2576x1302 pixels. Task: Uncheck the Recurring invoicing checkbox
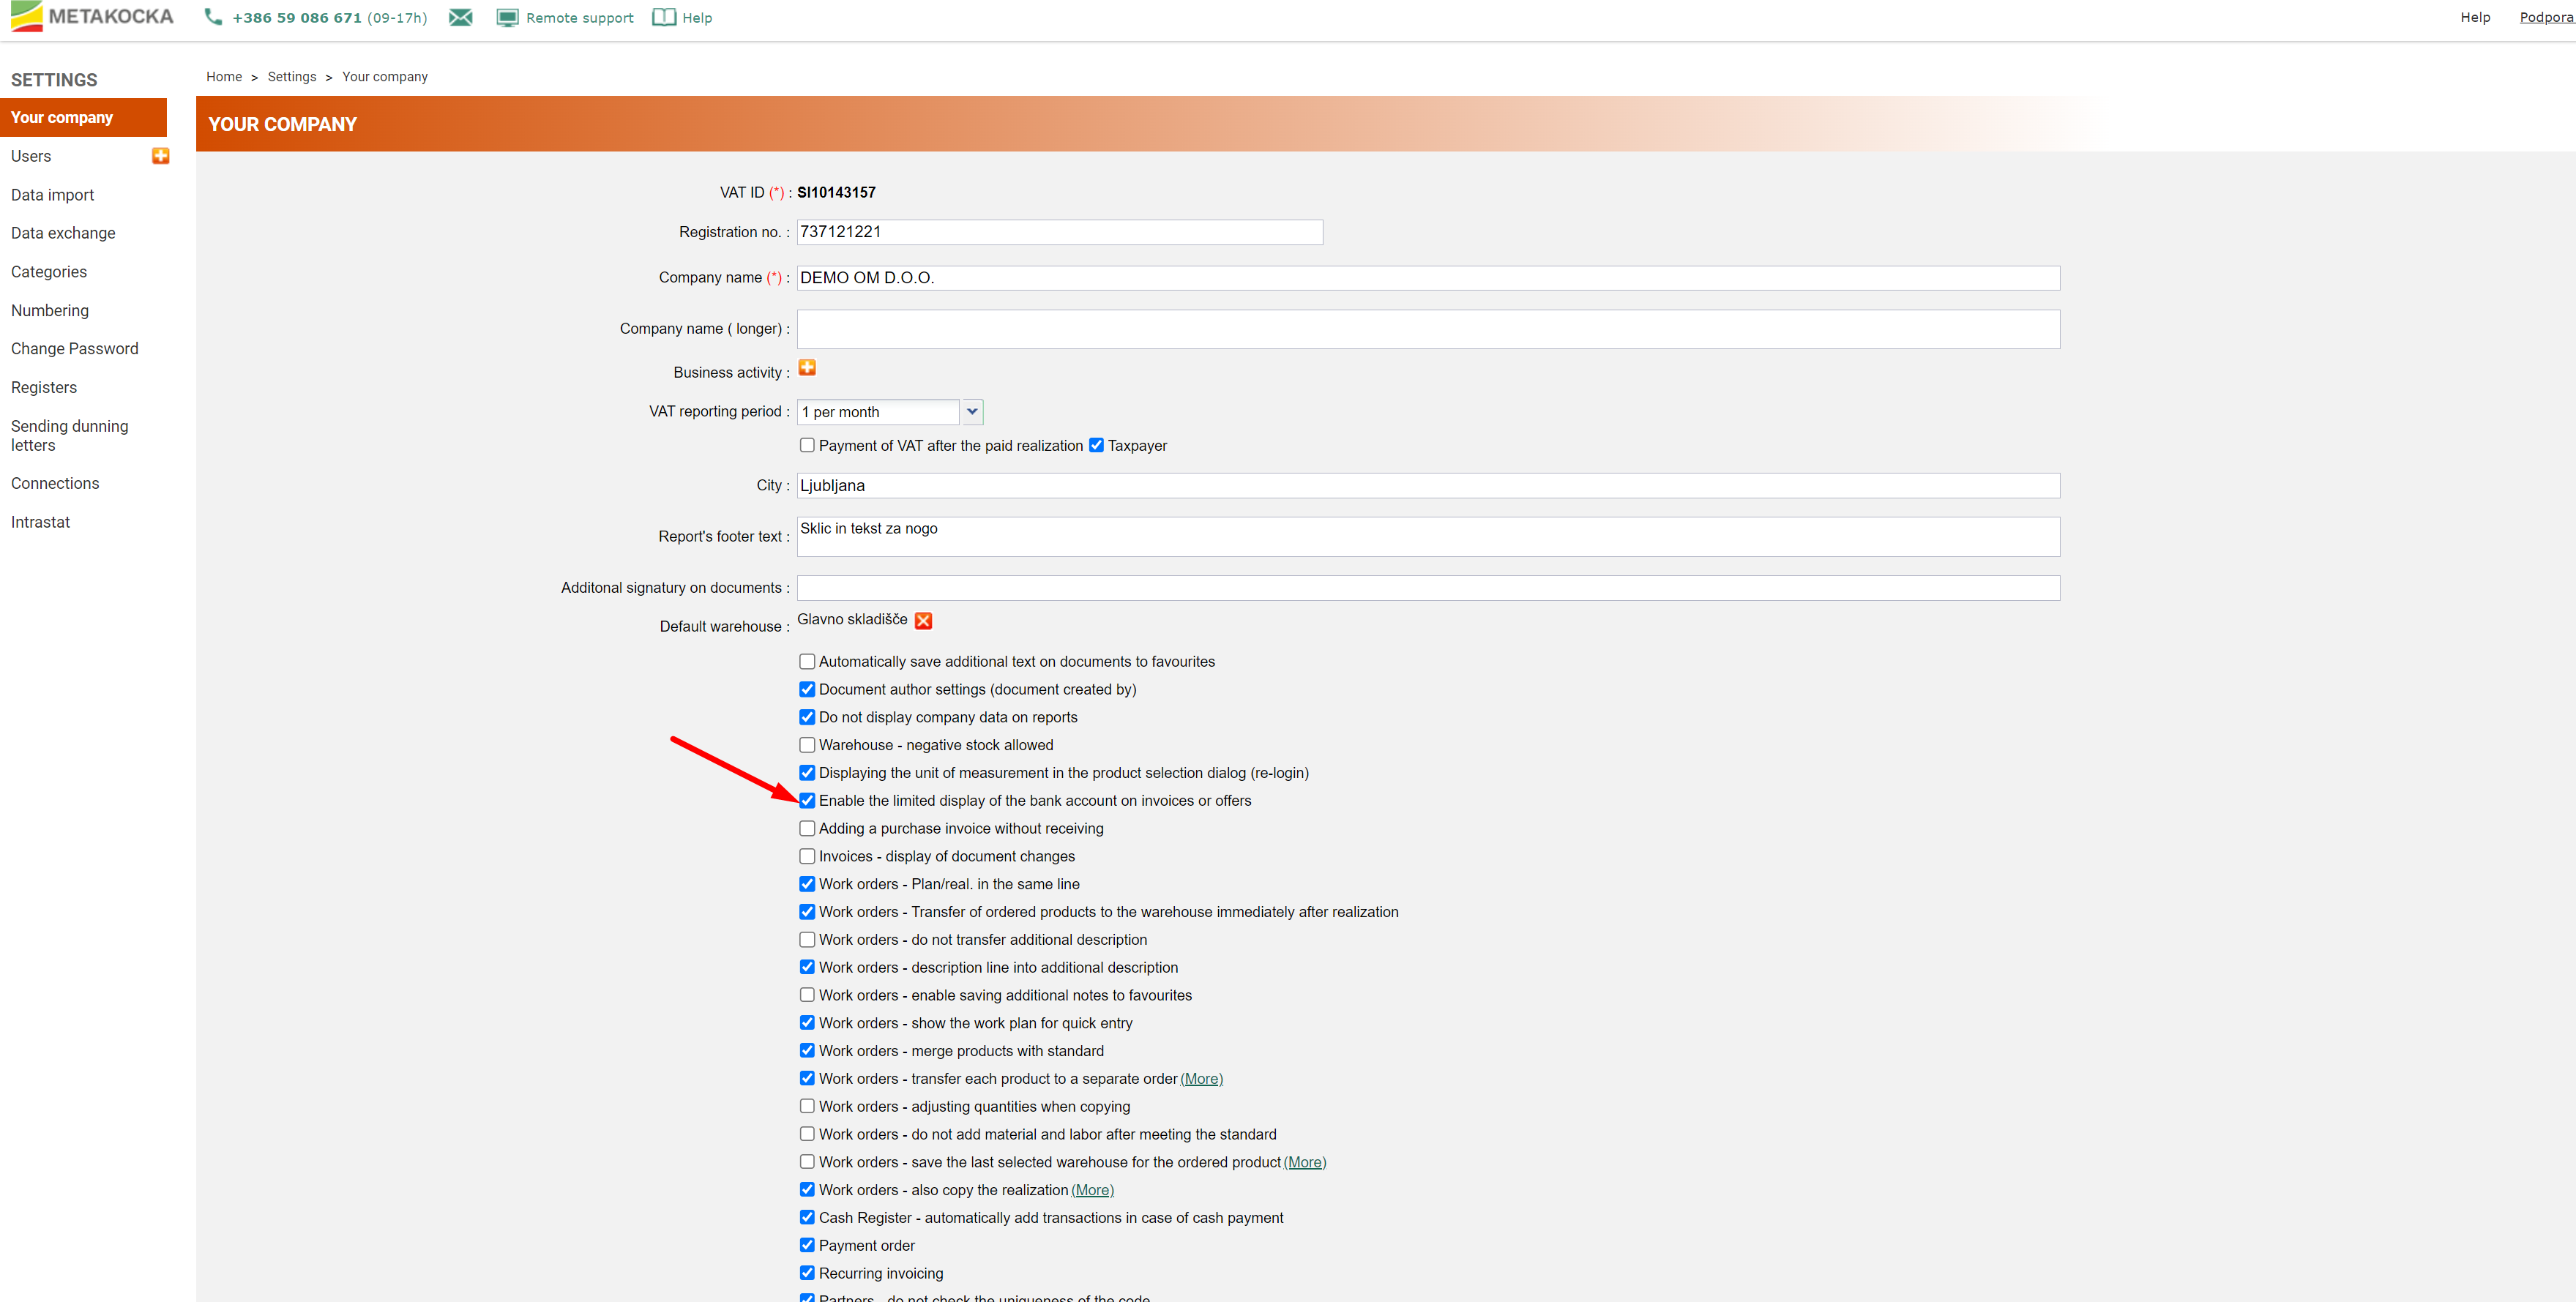point(807,1273)
